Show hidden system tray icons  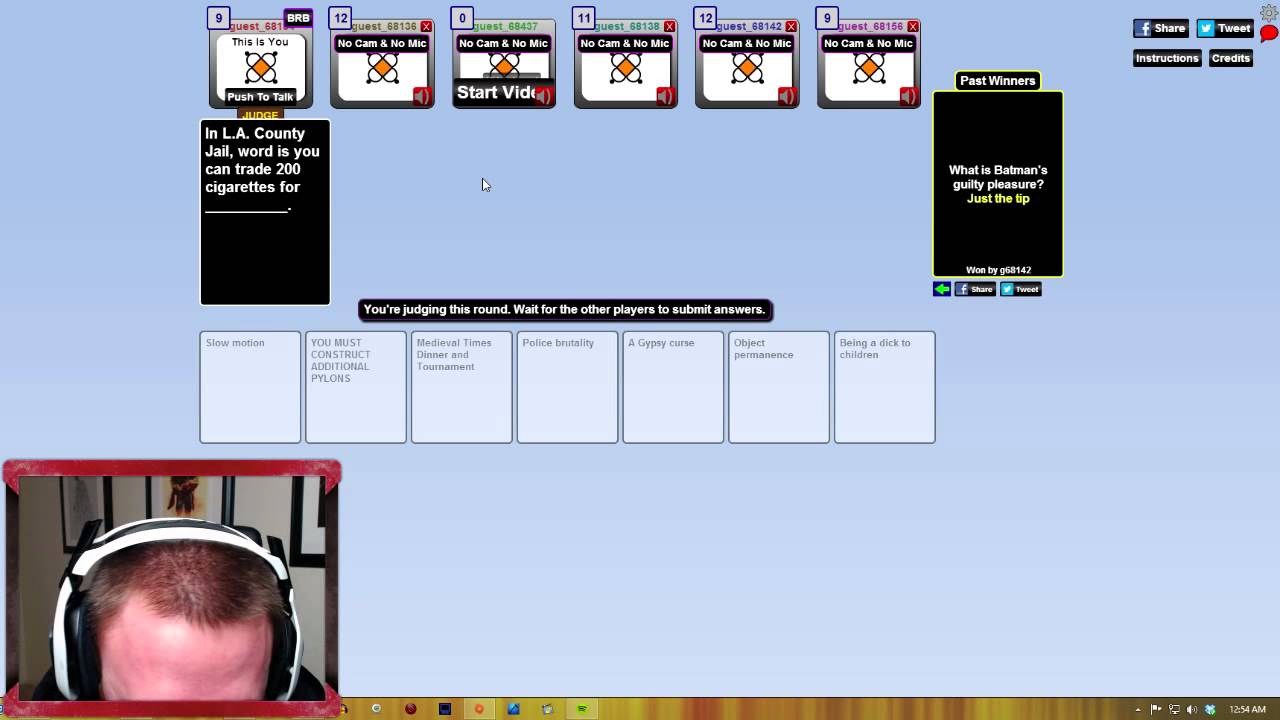click(x=1138, y=710)
